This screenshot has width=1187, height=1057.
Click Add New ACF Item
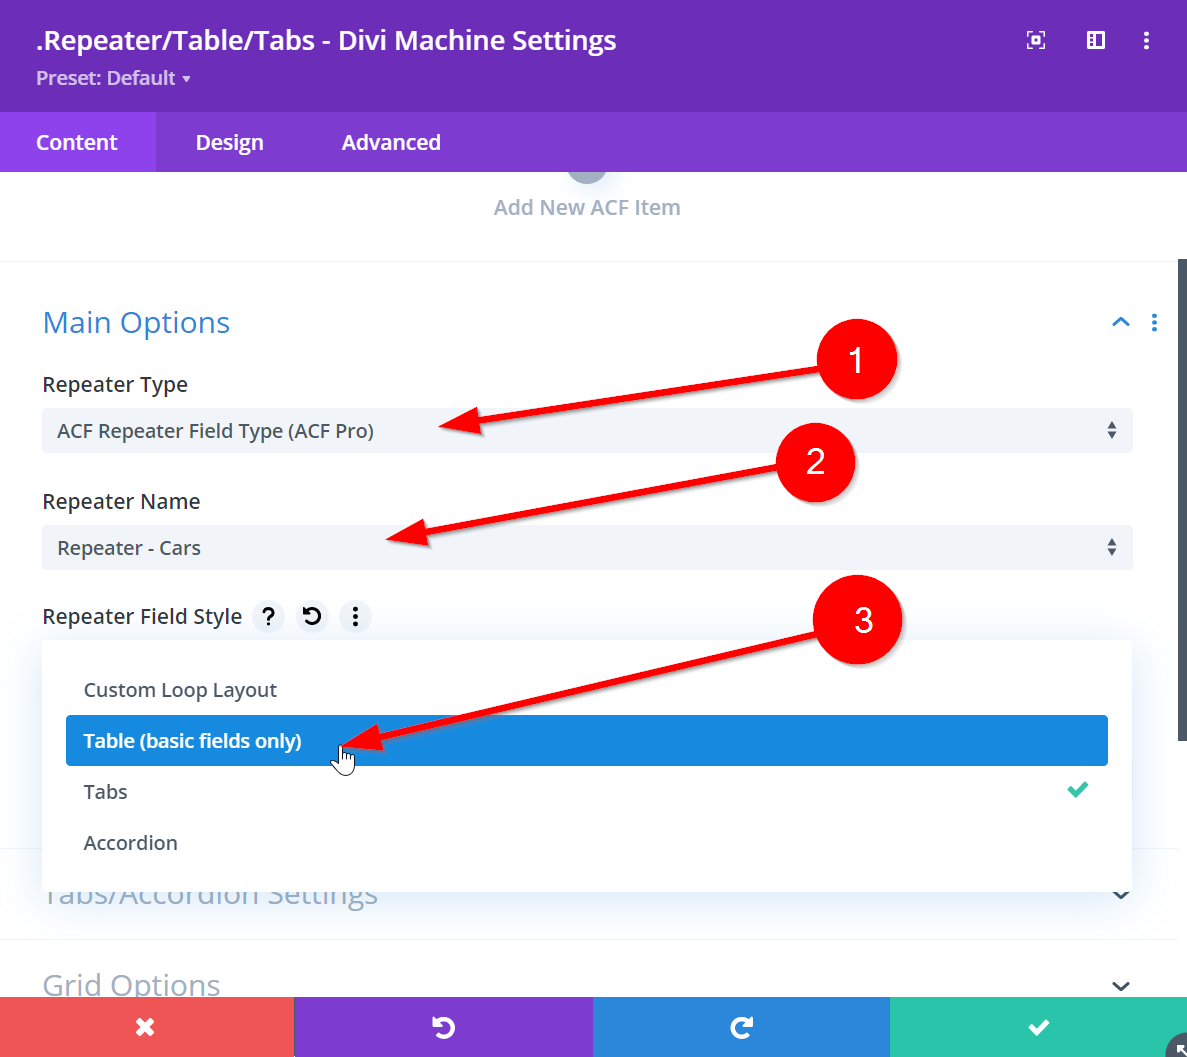(x=587, y=207)
